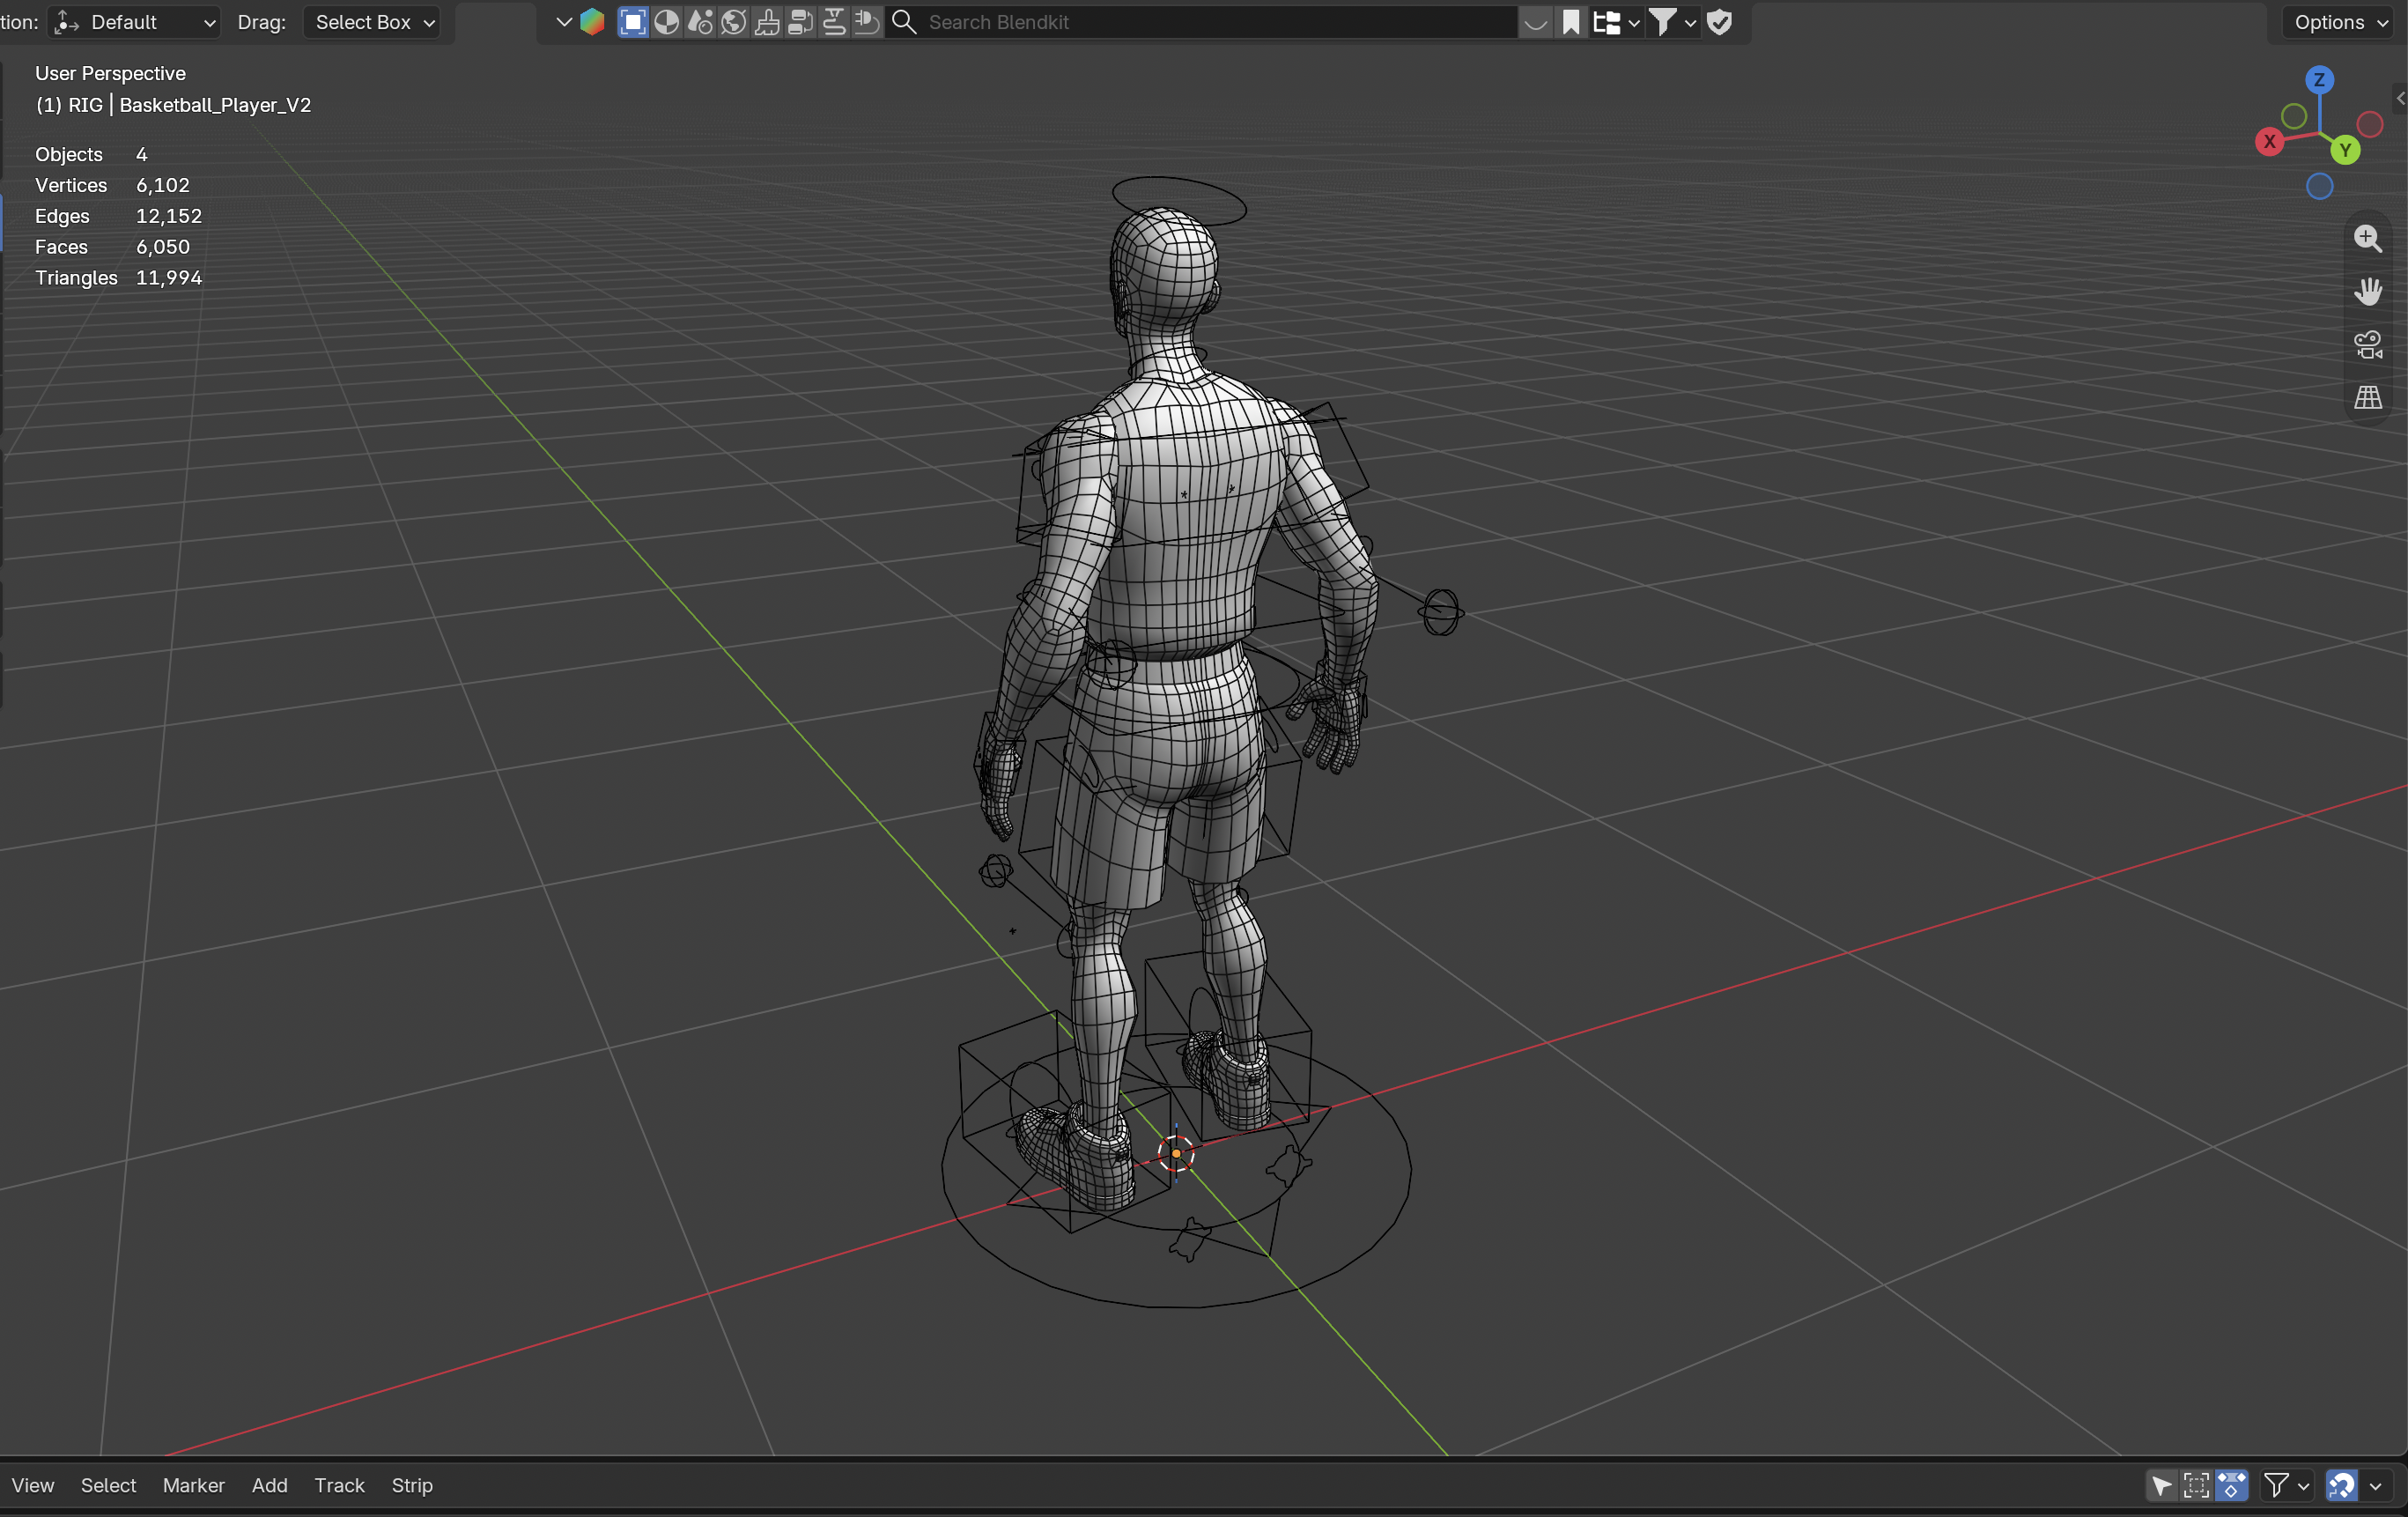Click the Objects 4 statistic
The height and width of the screenshot is (1517, 2408).
pyautogui.click(x=91, y=154)
